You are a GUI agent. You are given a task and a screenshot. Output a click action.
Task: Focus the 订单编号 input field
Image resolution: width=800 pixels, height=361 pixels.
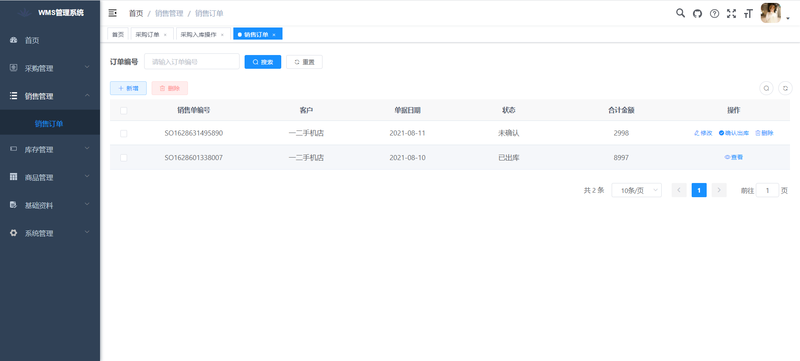pos(192,62)
